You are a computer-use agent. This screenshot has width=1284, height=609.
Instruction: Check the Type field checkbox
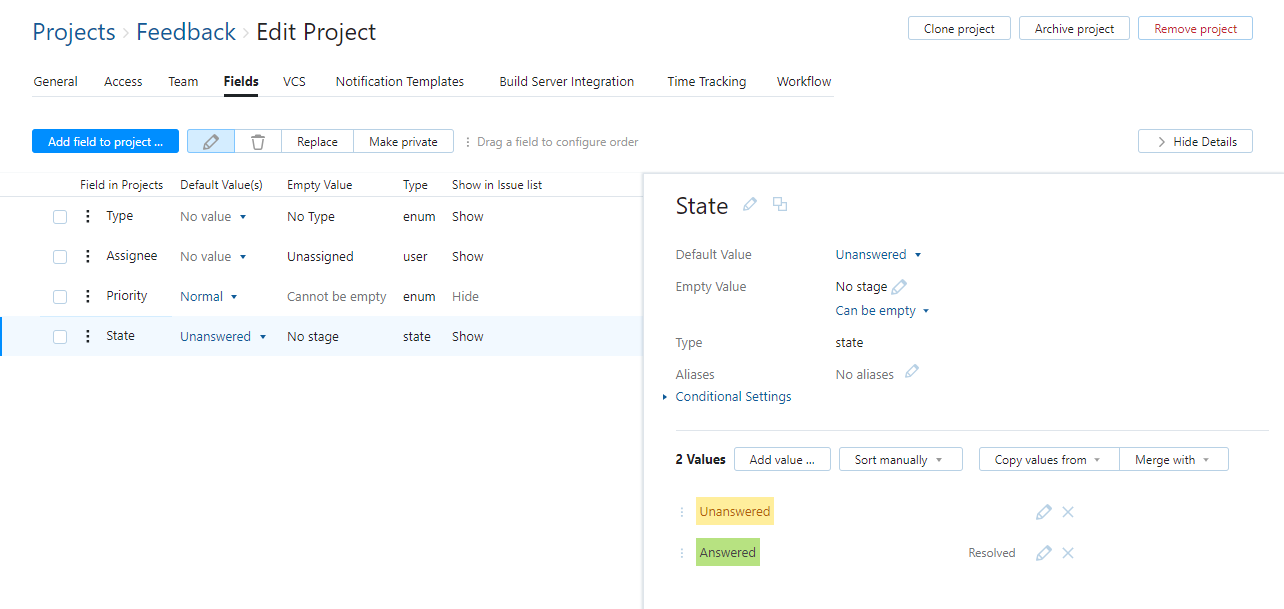(x=60, y=217)
